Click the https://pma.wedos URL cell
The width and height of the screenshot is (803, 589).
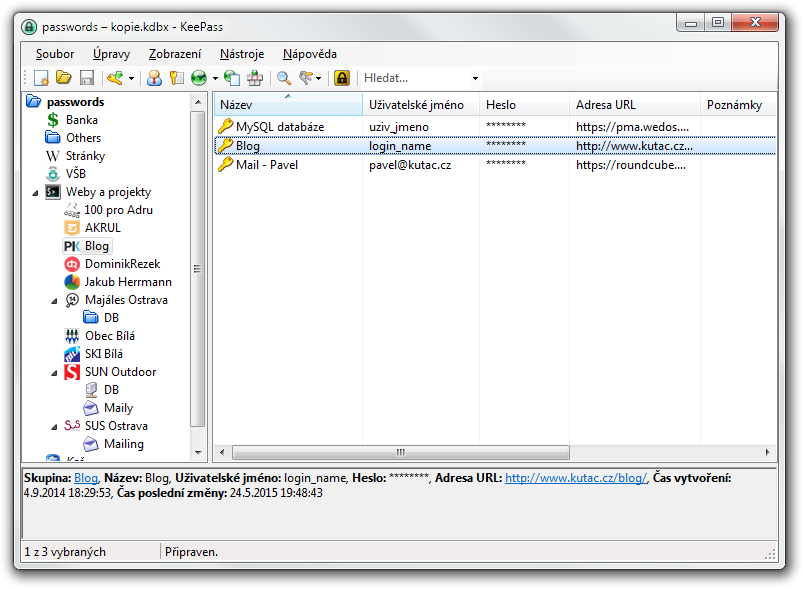[632, 127]
